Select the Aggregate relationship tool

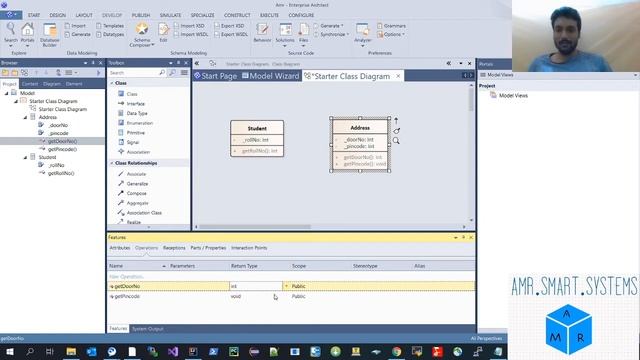click(x=133, y=203)
